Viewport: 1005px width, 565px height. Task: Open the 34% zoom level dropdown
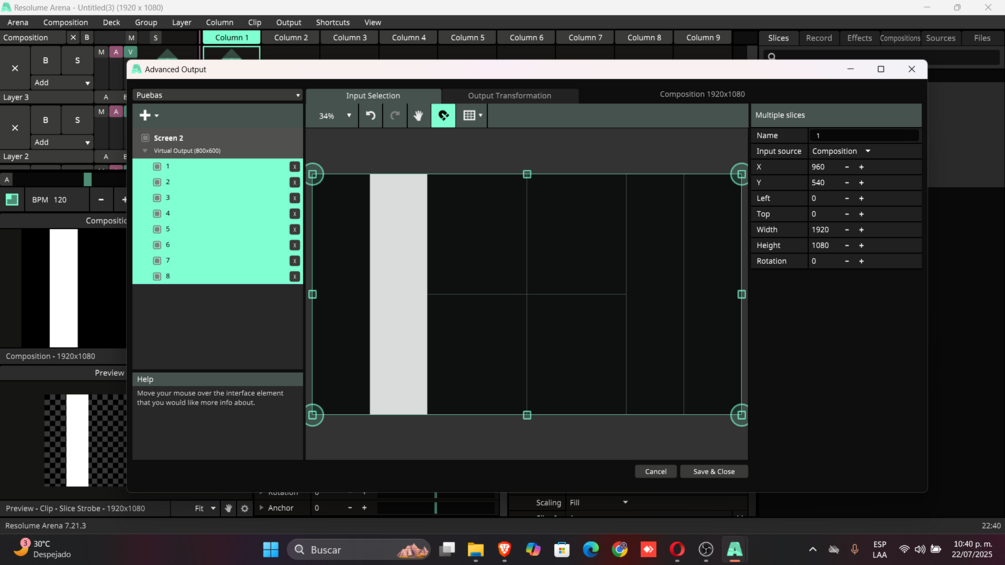[335, 116]
